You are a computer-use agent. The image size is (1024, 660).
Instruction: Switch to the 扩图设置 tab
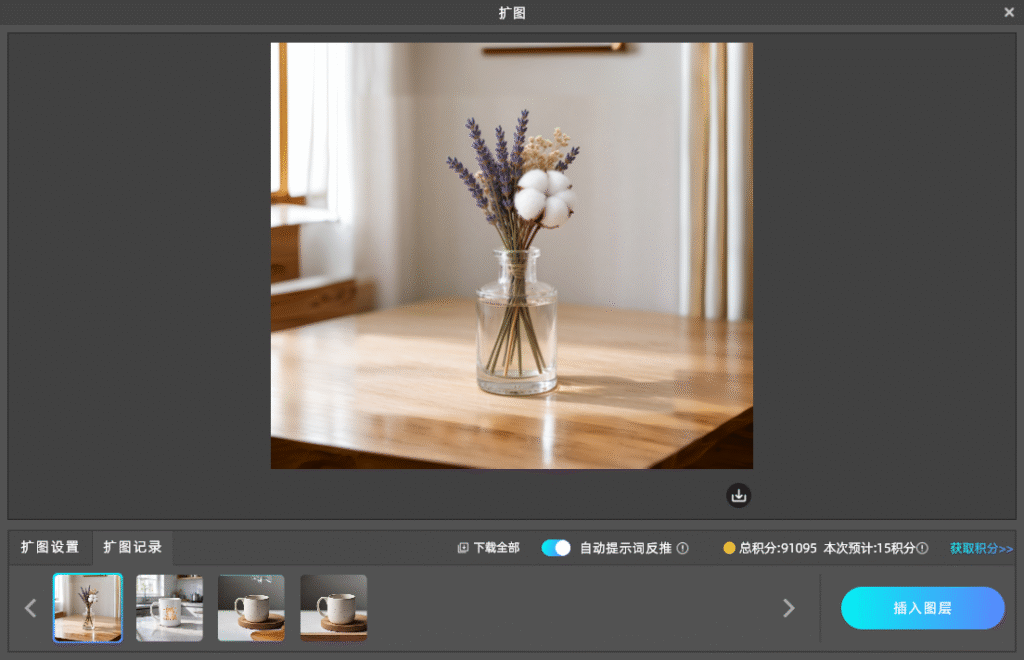click(50, 547)
